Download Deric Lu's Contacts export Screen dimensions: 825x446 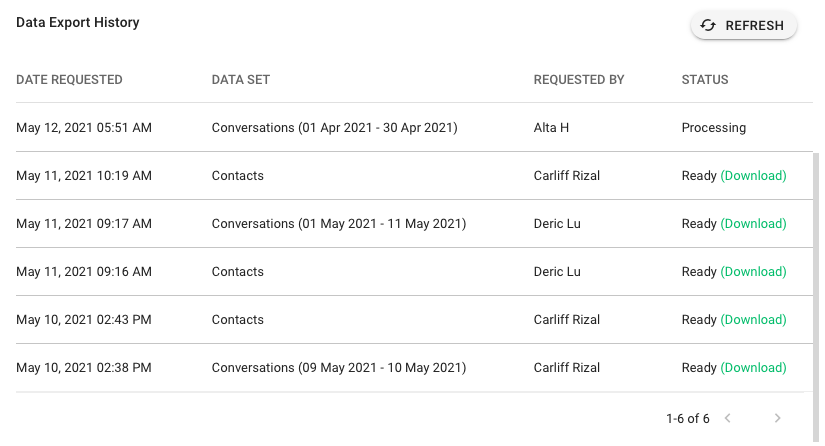tap(753, 271)
